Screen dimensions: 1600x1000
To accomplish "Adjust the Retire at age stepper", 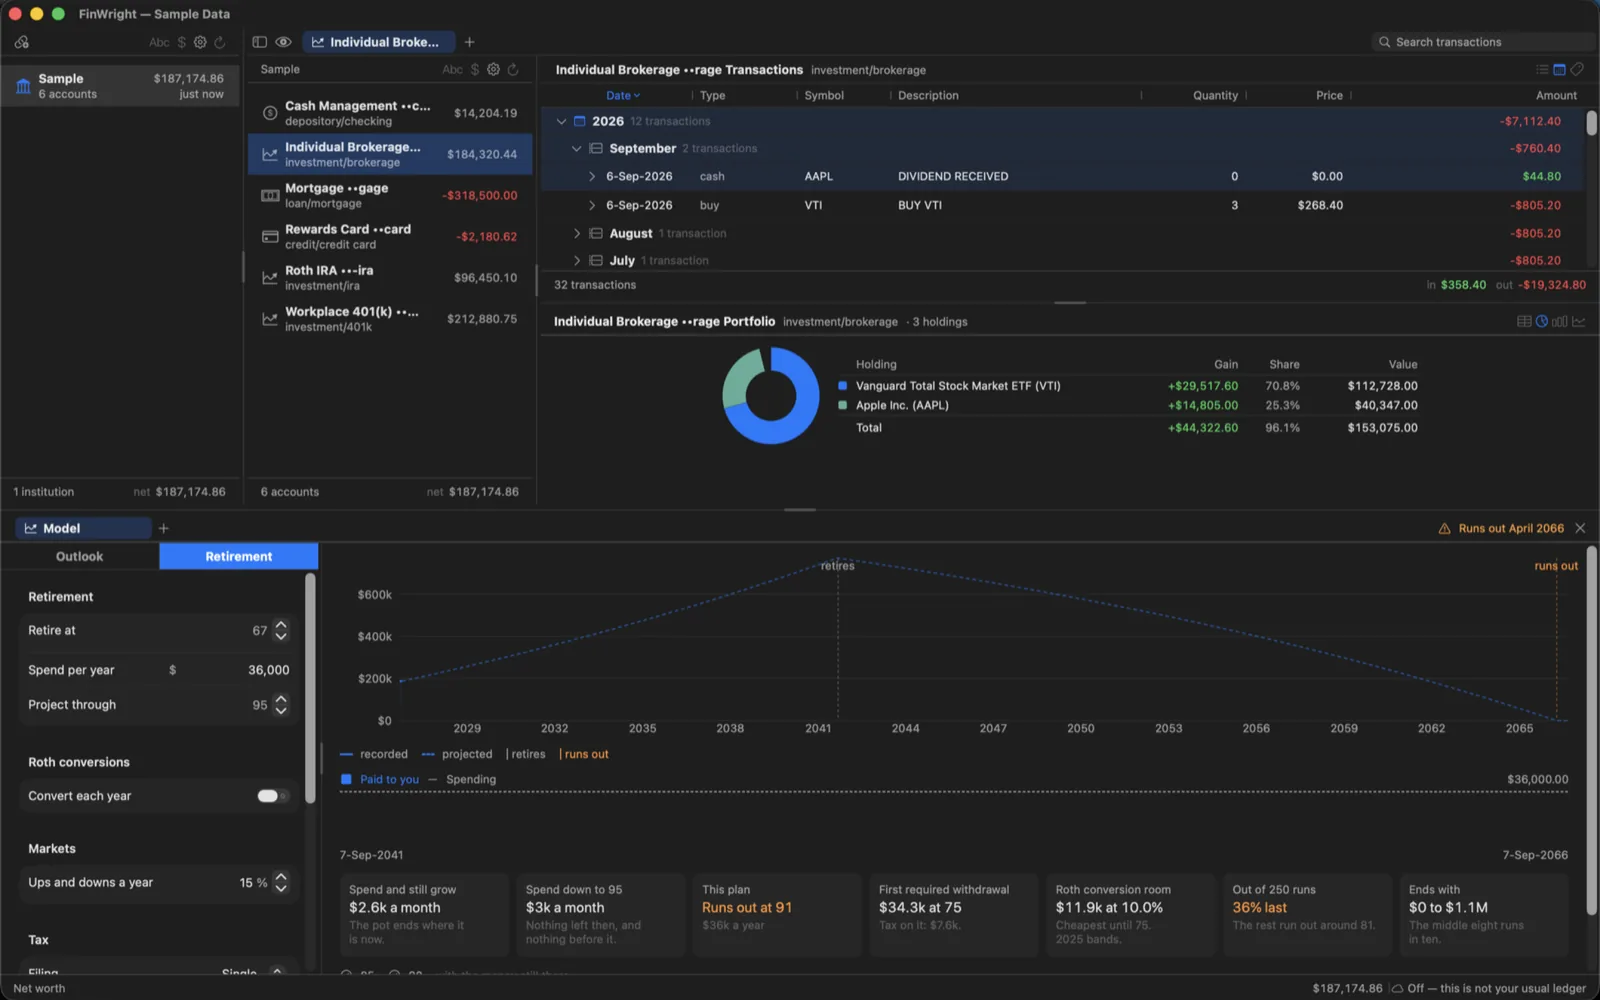I will pos(281,630).
